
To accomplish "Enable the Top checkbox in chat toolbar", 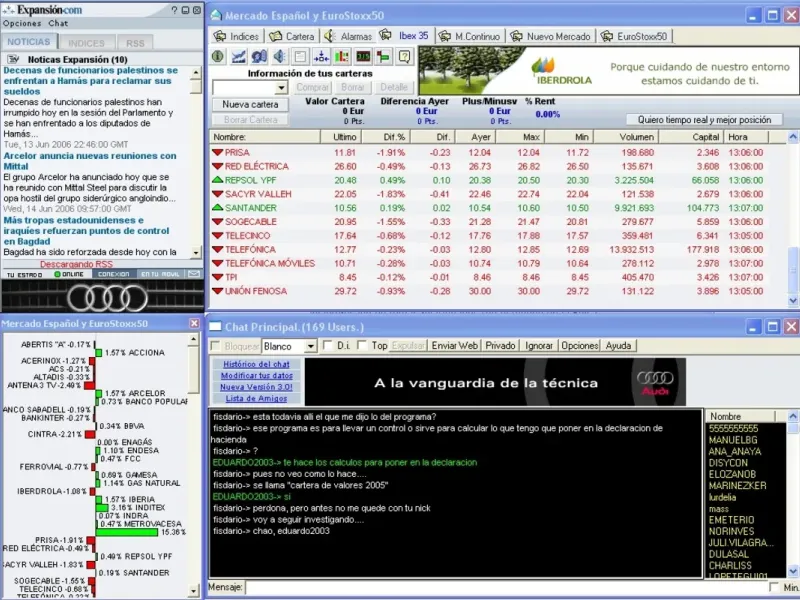I will point(362,345).
